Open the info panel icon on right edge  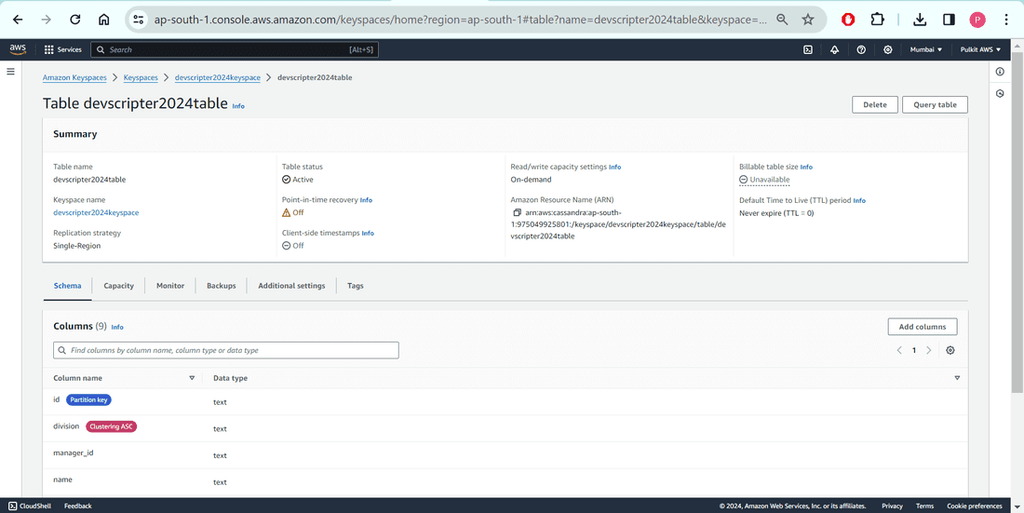(1000, 72)
